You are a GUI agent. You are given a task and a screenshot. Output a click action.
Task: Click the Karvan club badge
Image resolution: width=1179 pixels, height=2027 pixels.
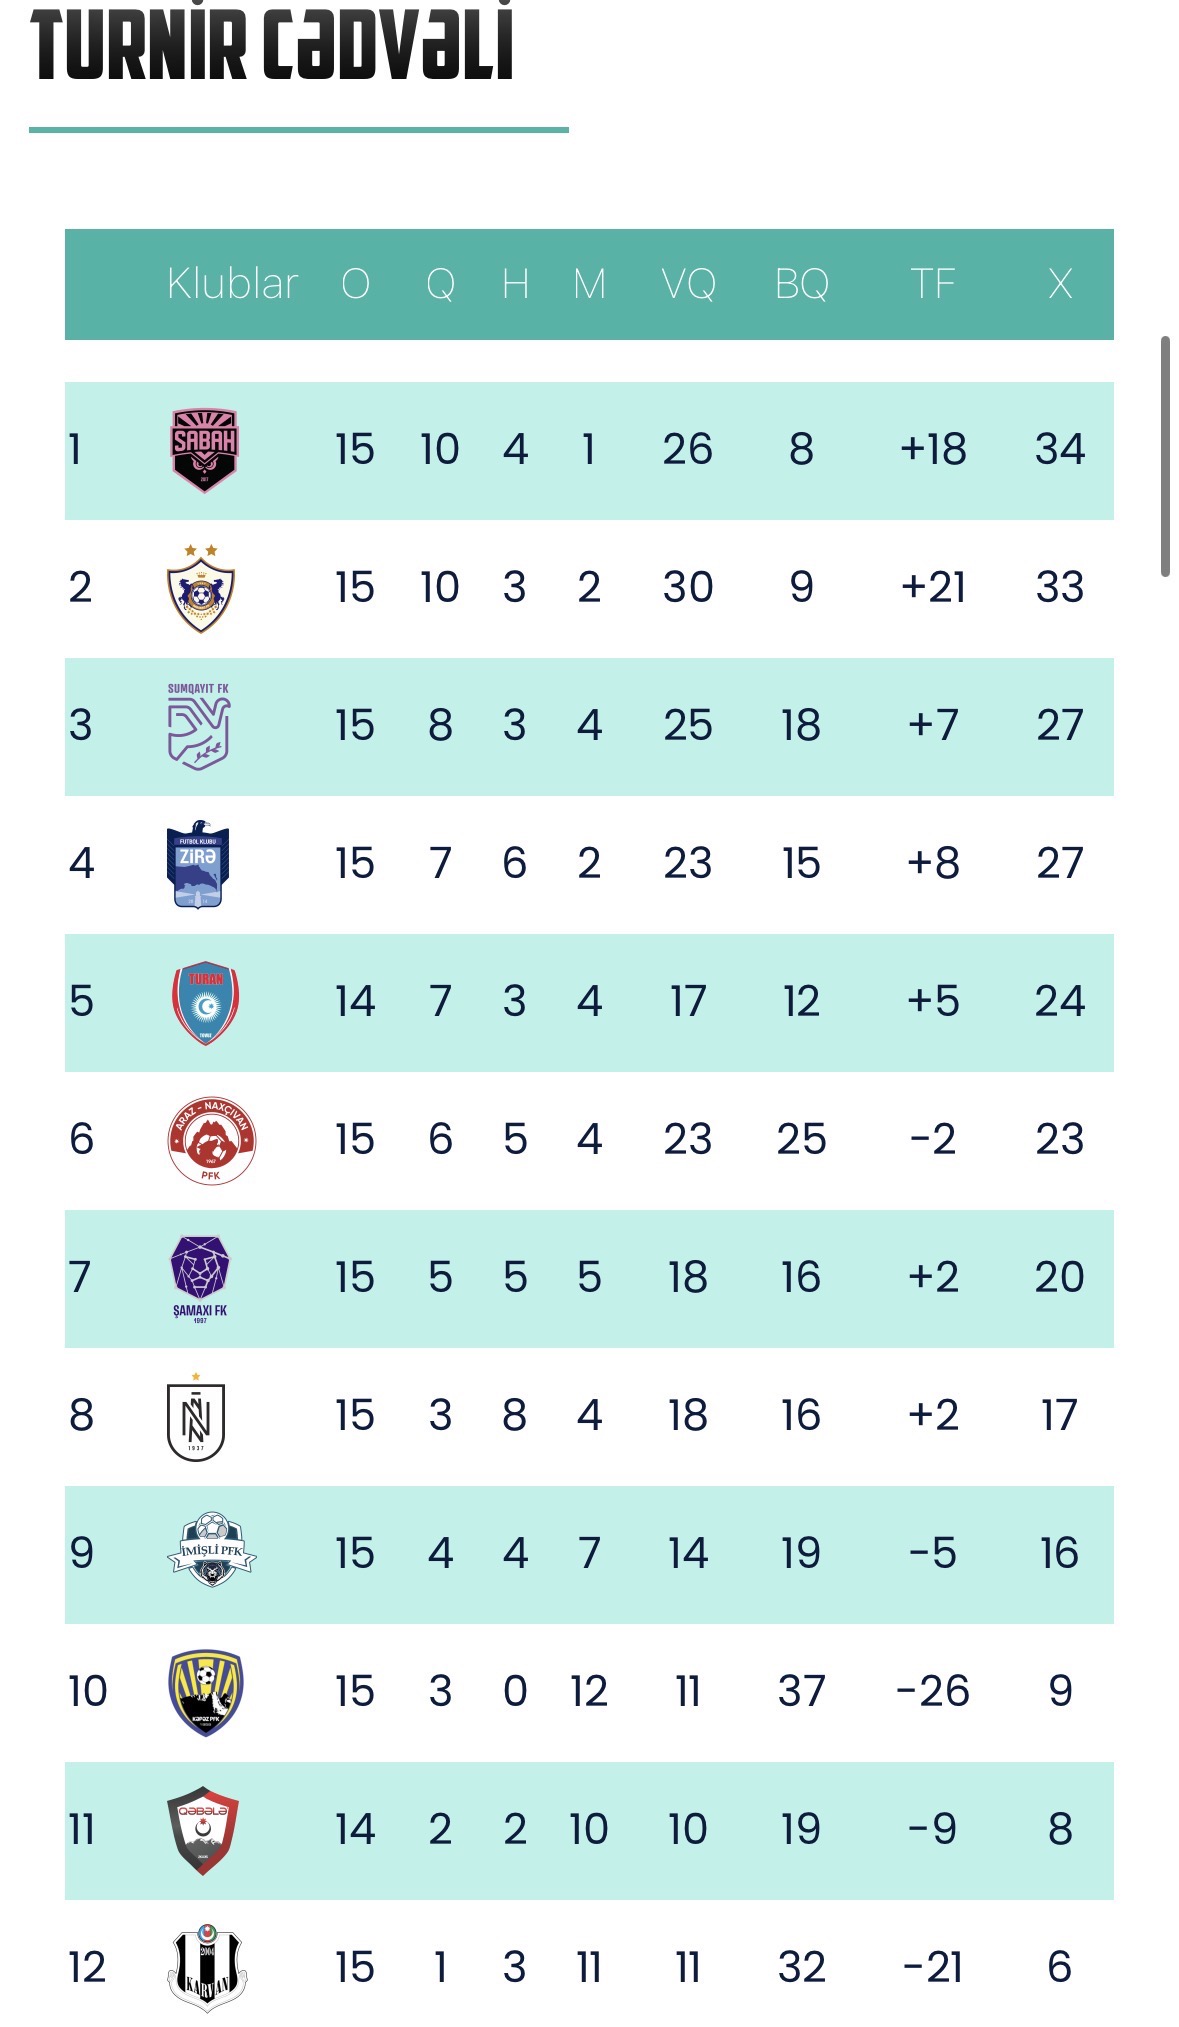(206, 1967)
